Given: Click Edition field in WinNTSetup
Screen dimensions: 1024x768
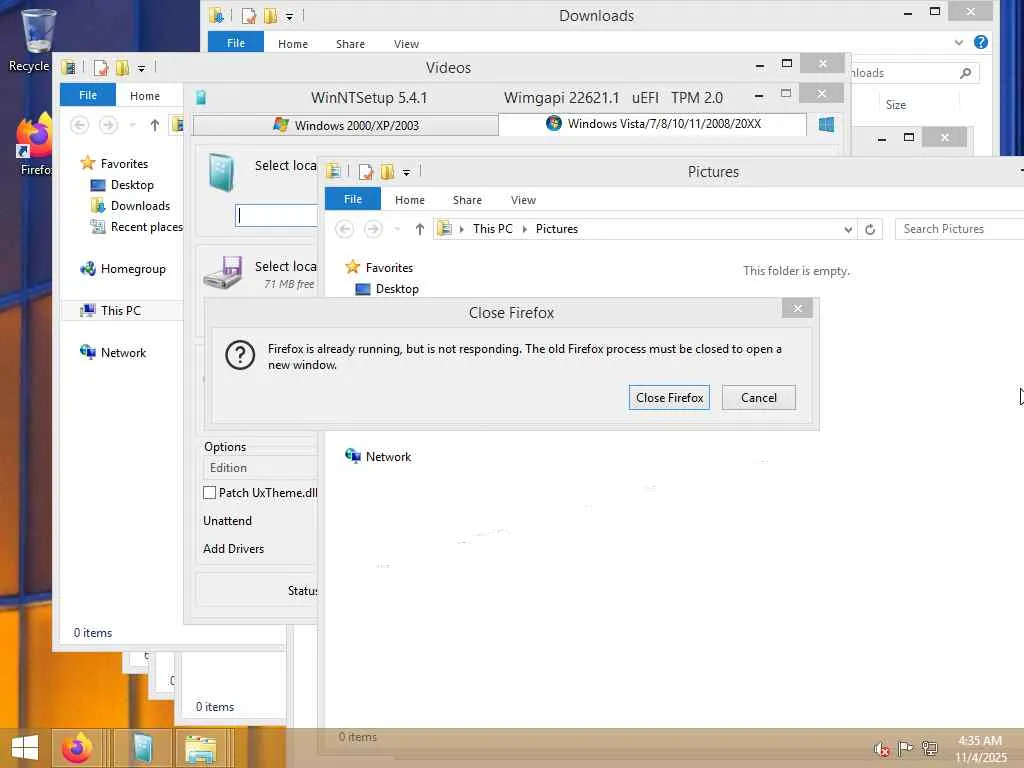Looking at the screenshot, I should [x=261, y=468].
